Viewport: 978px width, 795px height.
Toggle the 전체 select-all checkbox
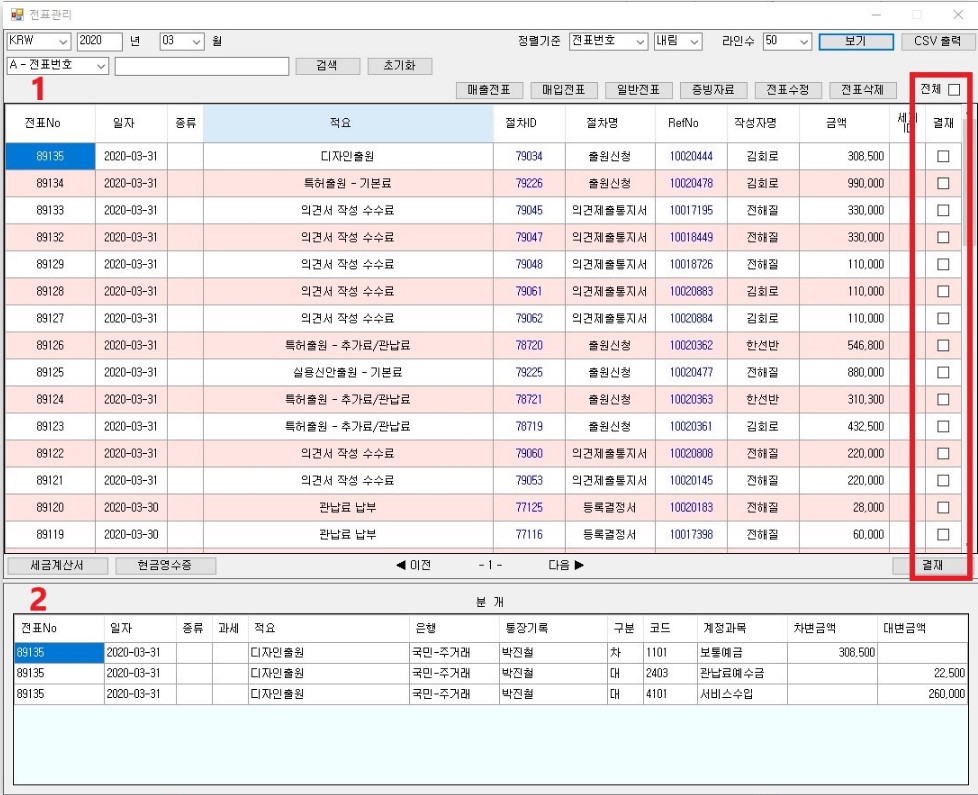point(954,90)
